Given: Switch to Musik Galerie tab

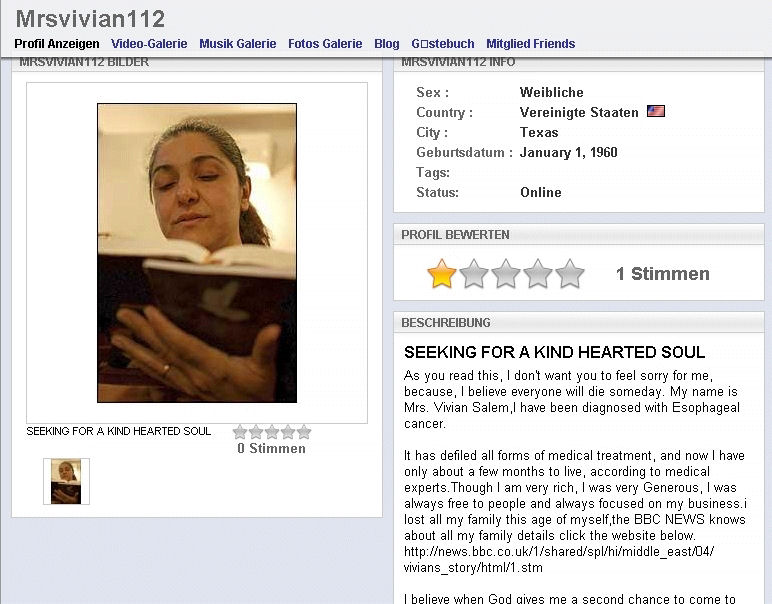Looking at the screenshot, I should [x=238, y=44].
